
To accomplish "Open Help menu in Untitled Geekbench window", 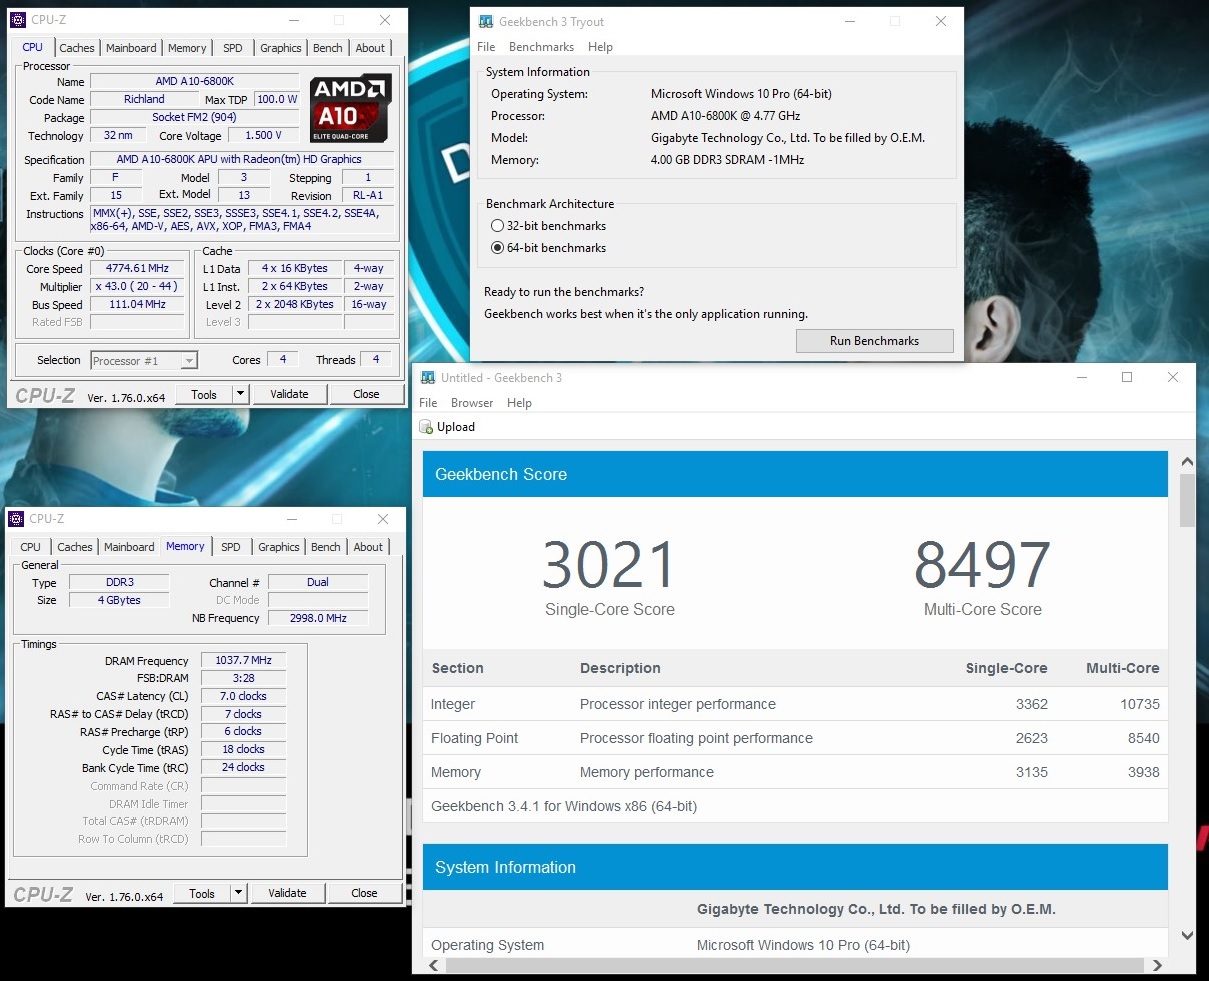I will pyautogui.click(x=519, y=403).
